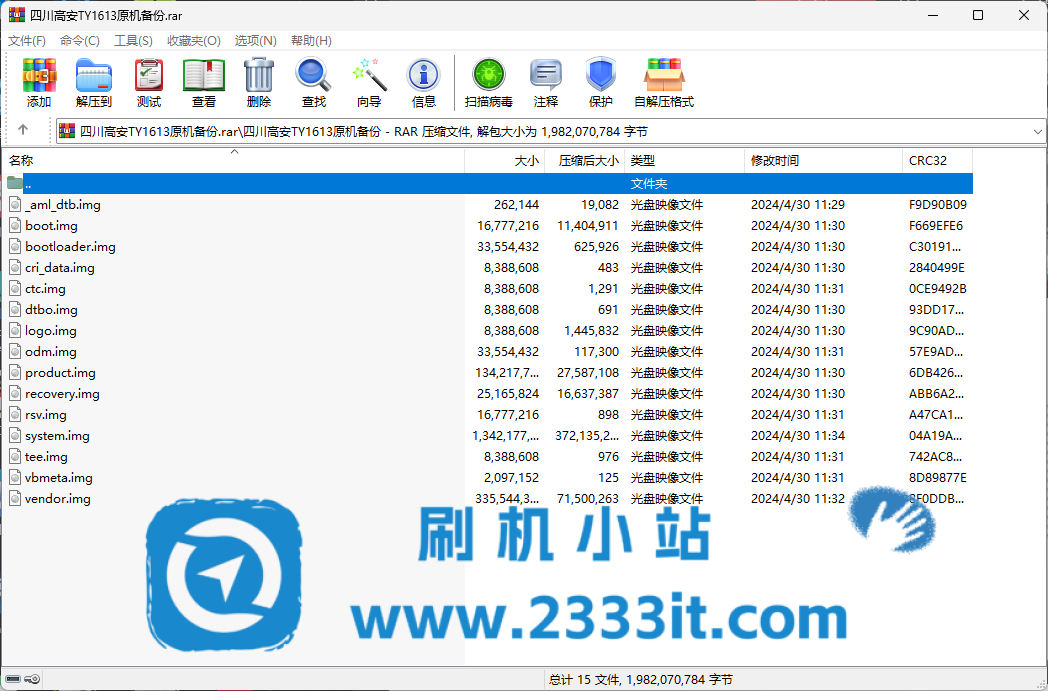
Task: Click the SFX (自解压格式) icon
Action: (x=664, y=82)
